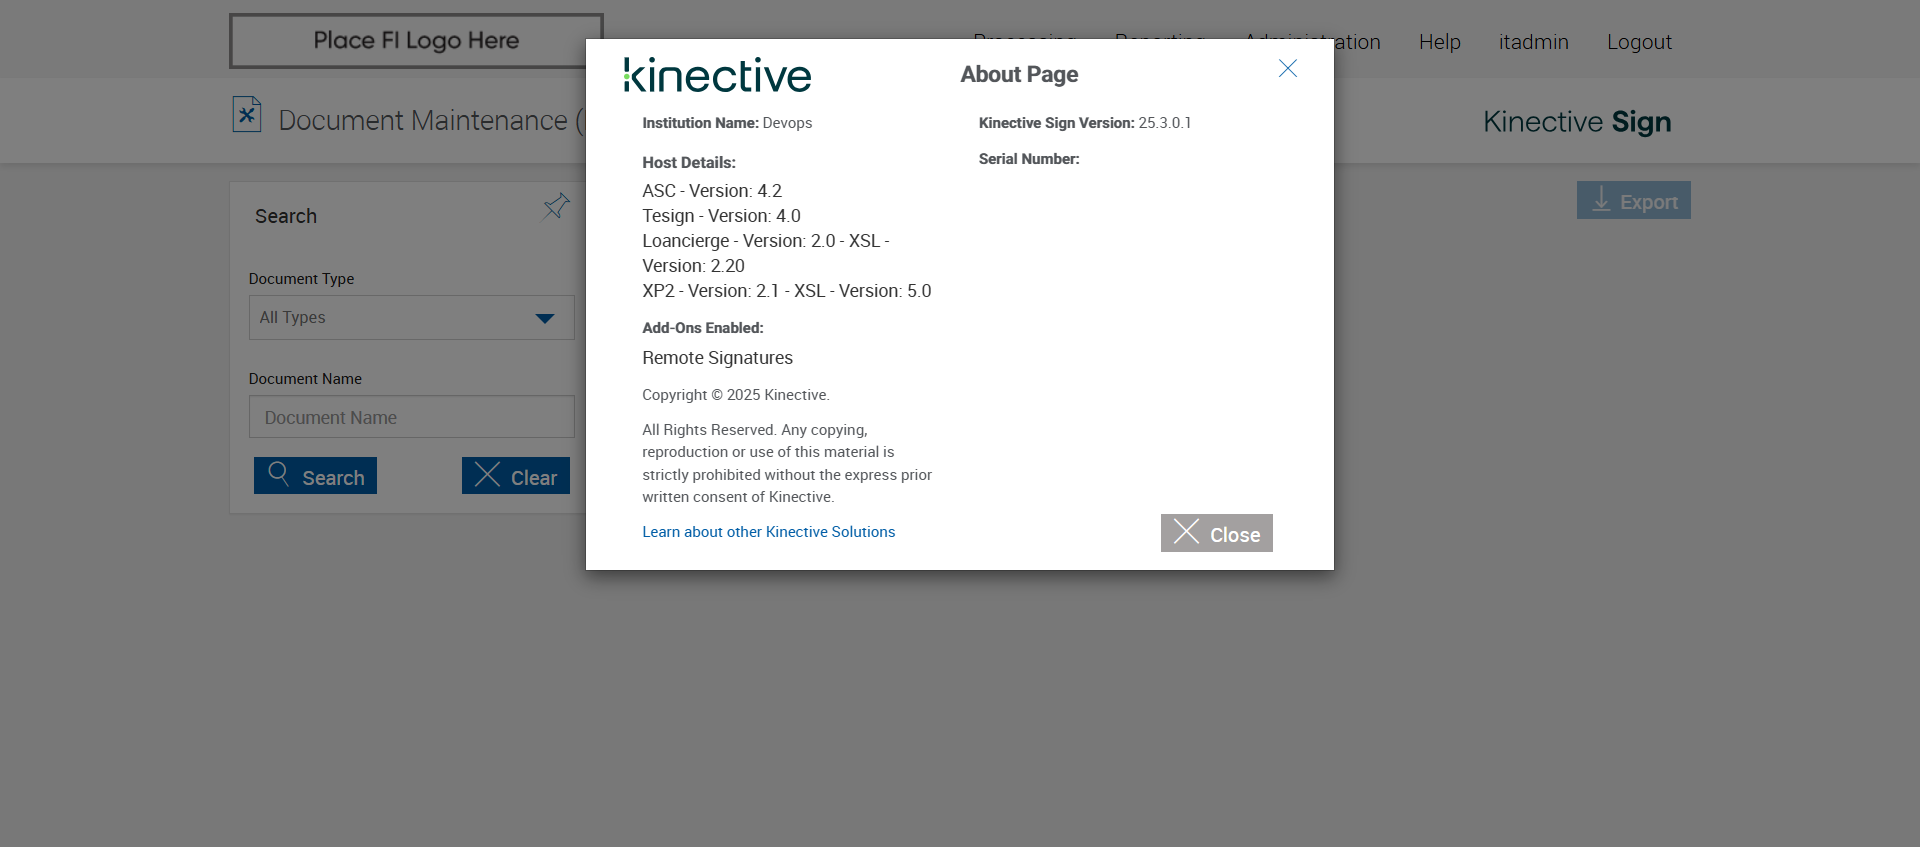Select the Tesign - Version: 4.0 line

pos(721,216)
